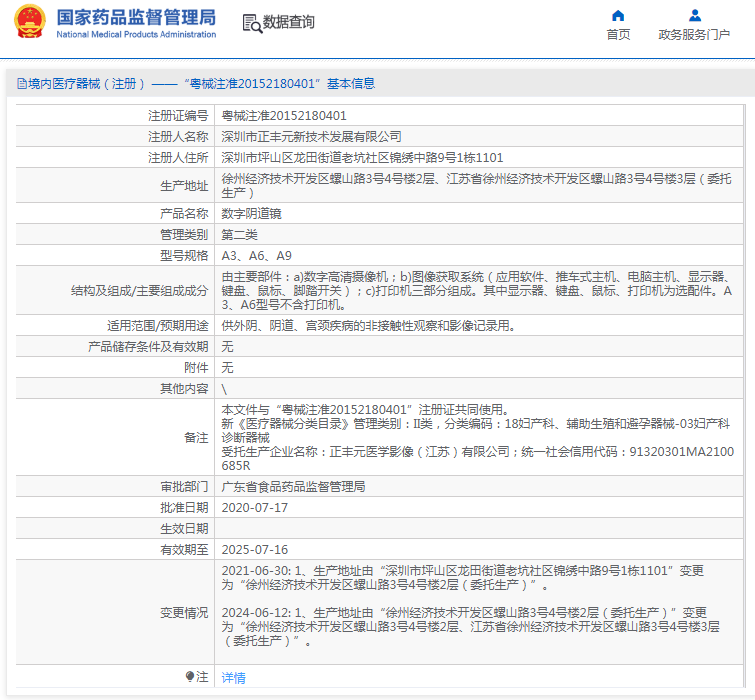Click the 生效日期 label
755x700 pixels.
pos(184,529)
